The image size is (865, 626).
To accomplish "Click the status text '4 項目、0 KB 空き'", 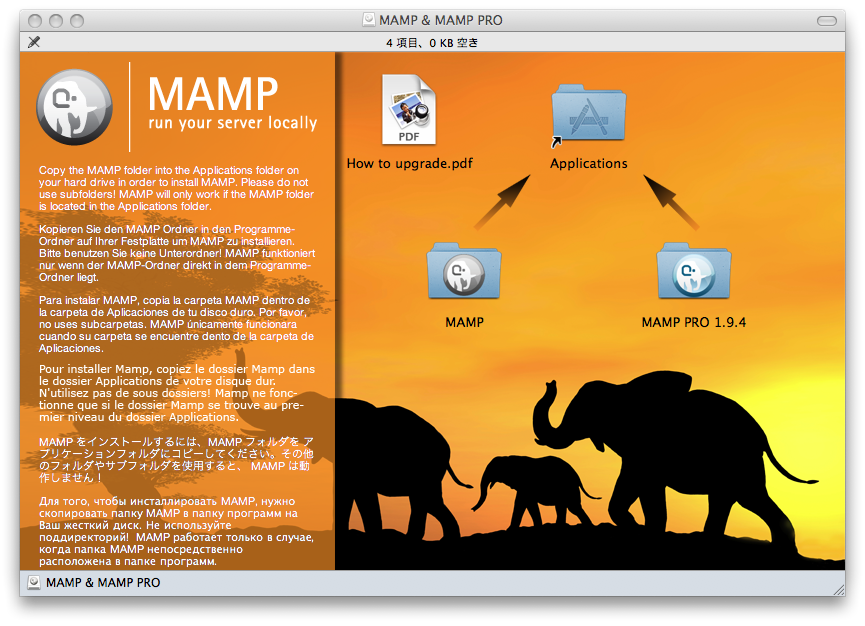I will [432, 42].
